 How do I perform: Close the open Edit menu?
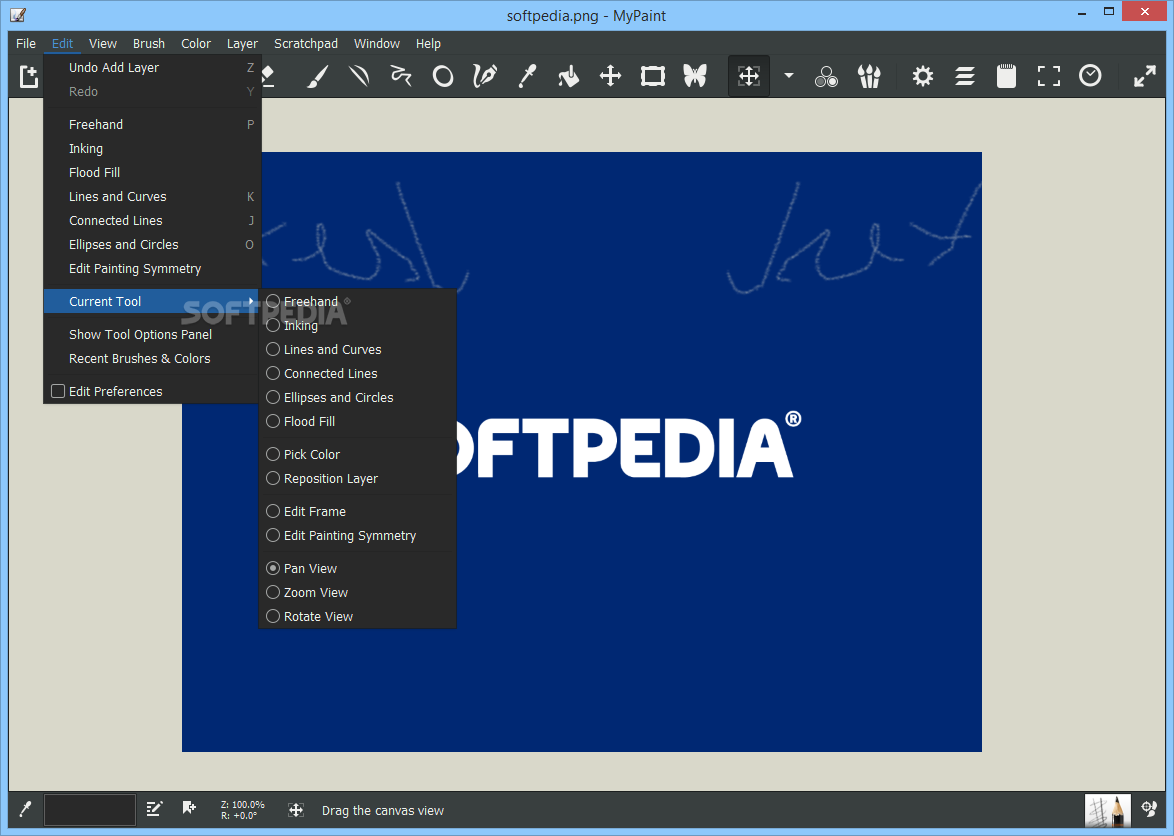coord(62,43)
